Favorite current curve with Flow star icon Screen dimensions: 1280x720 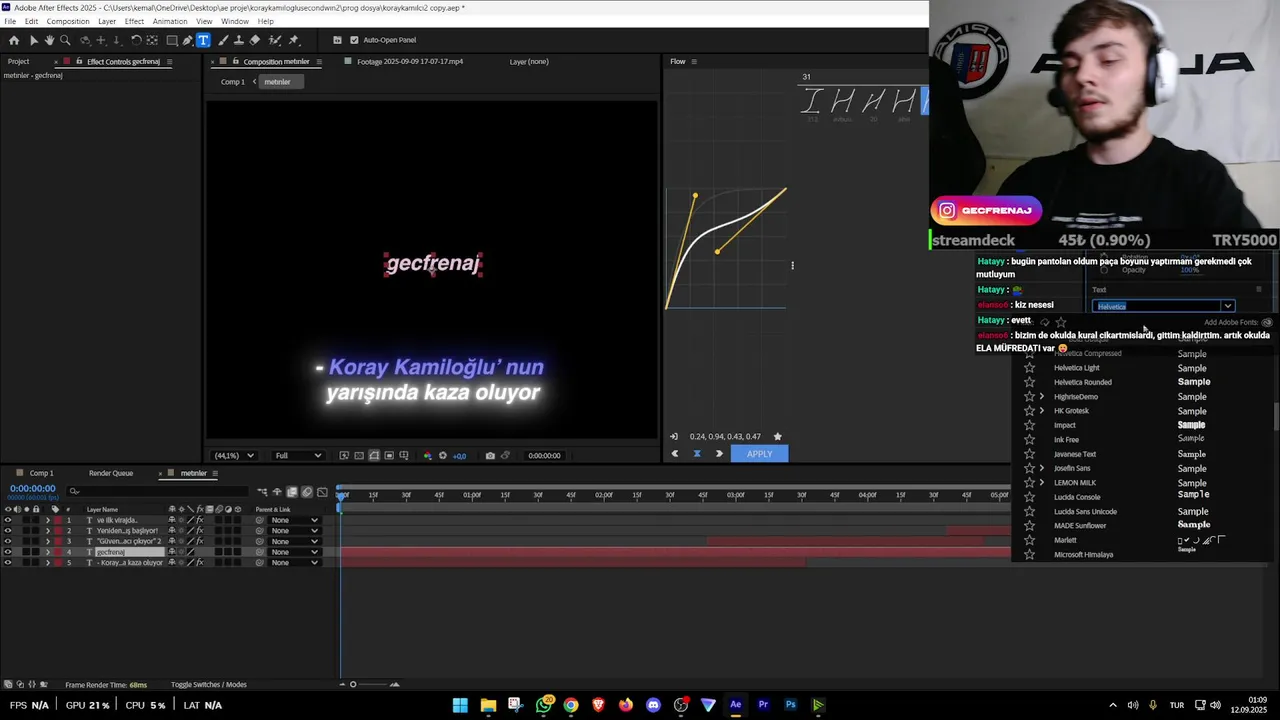click(x=778, y=436)
